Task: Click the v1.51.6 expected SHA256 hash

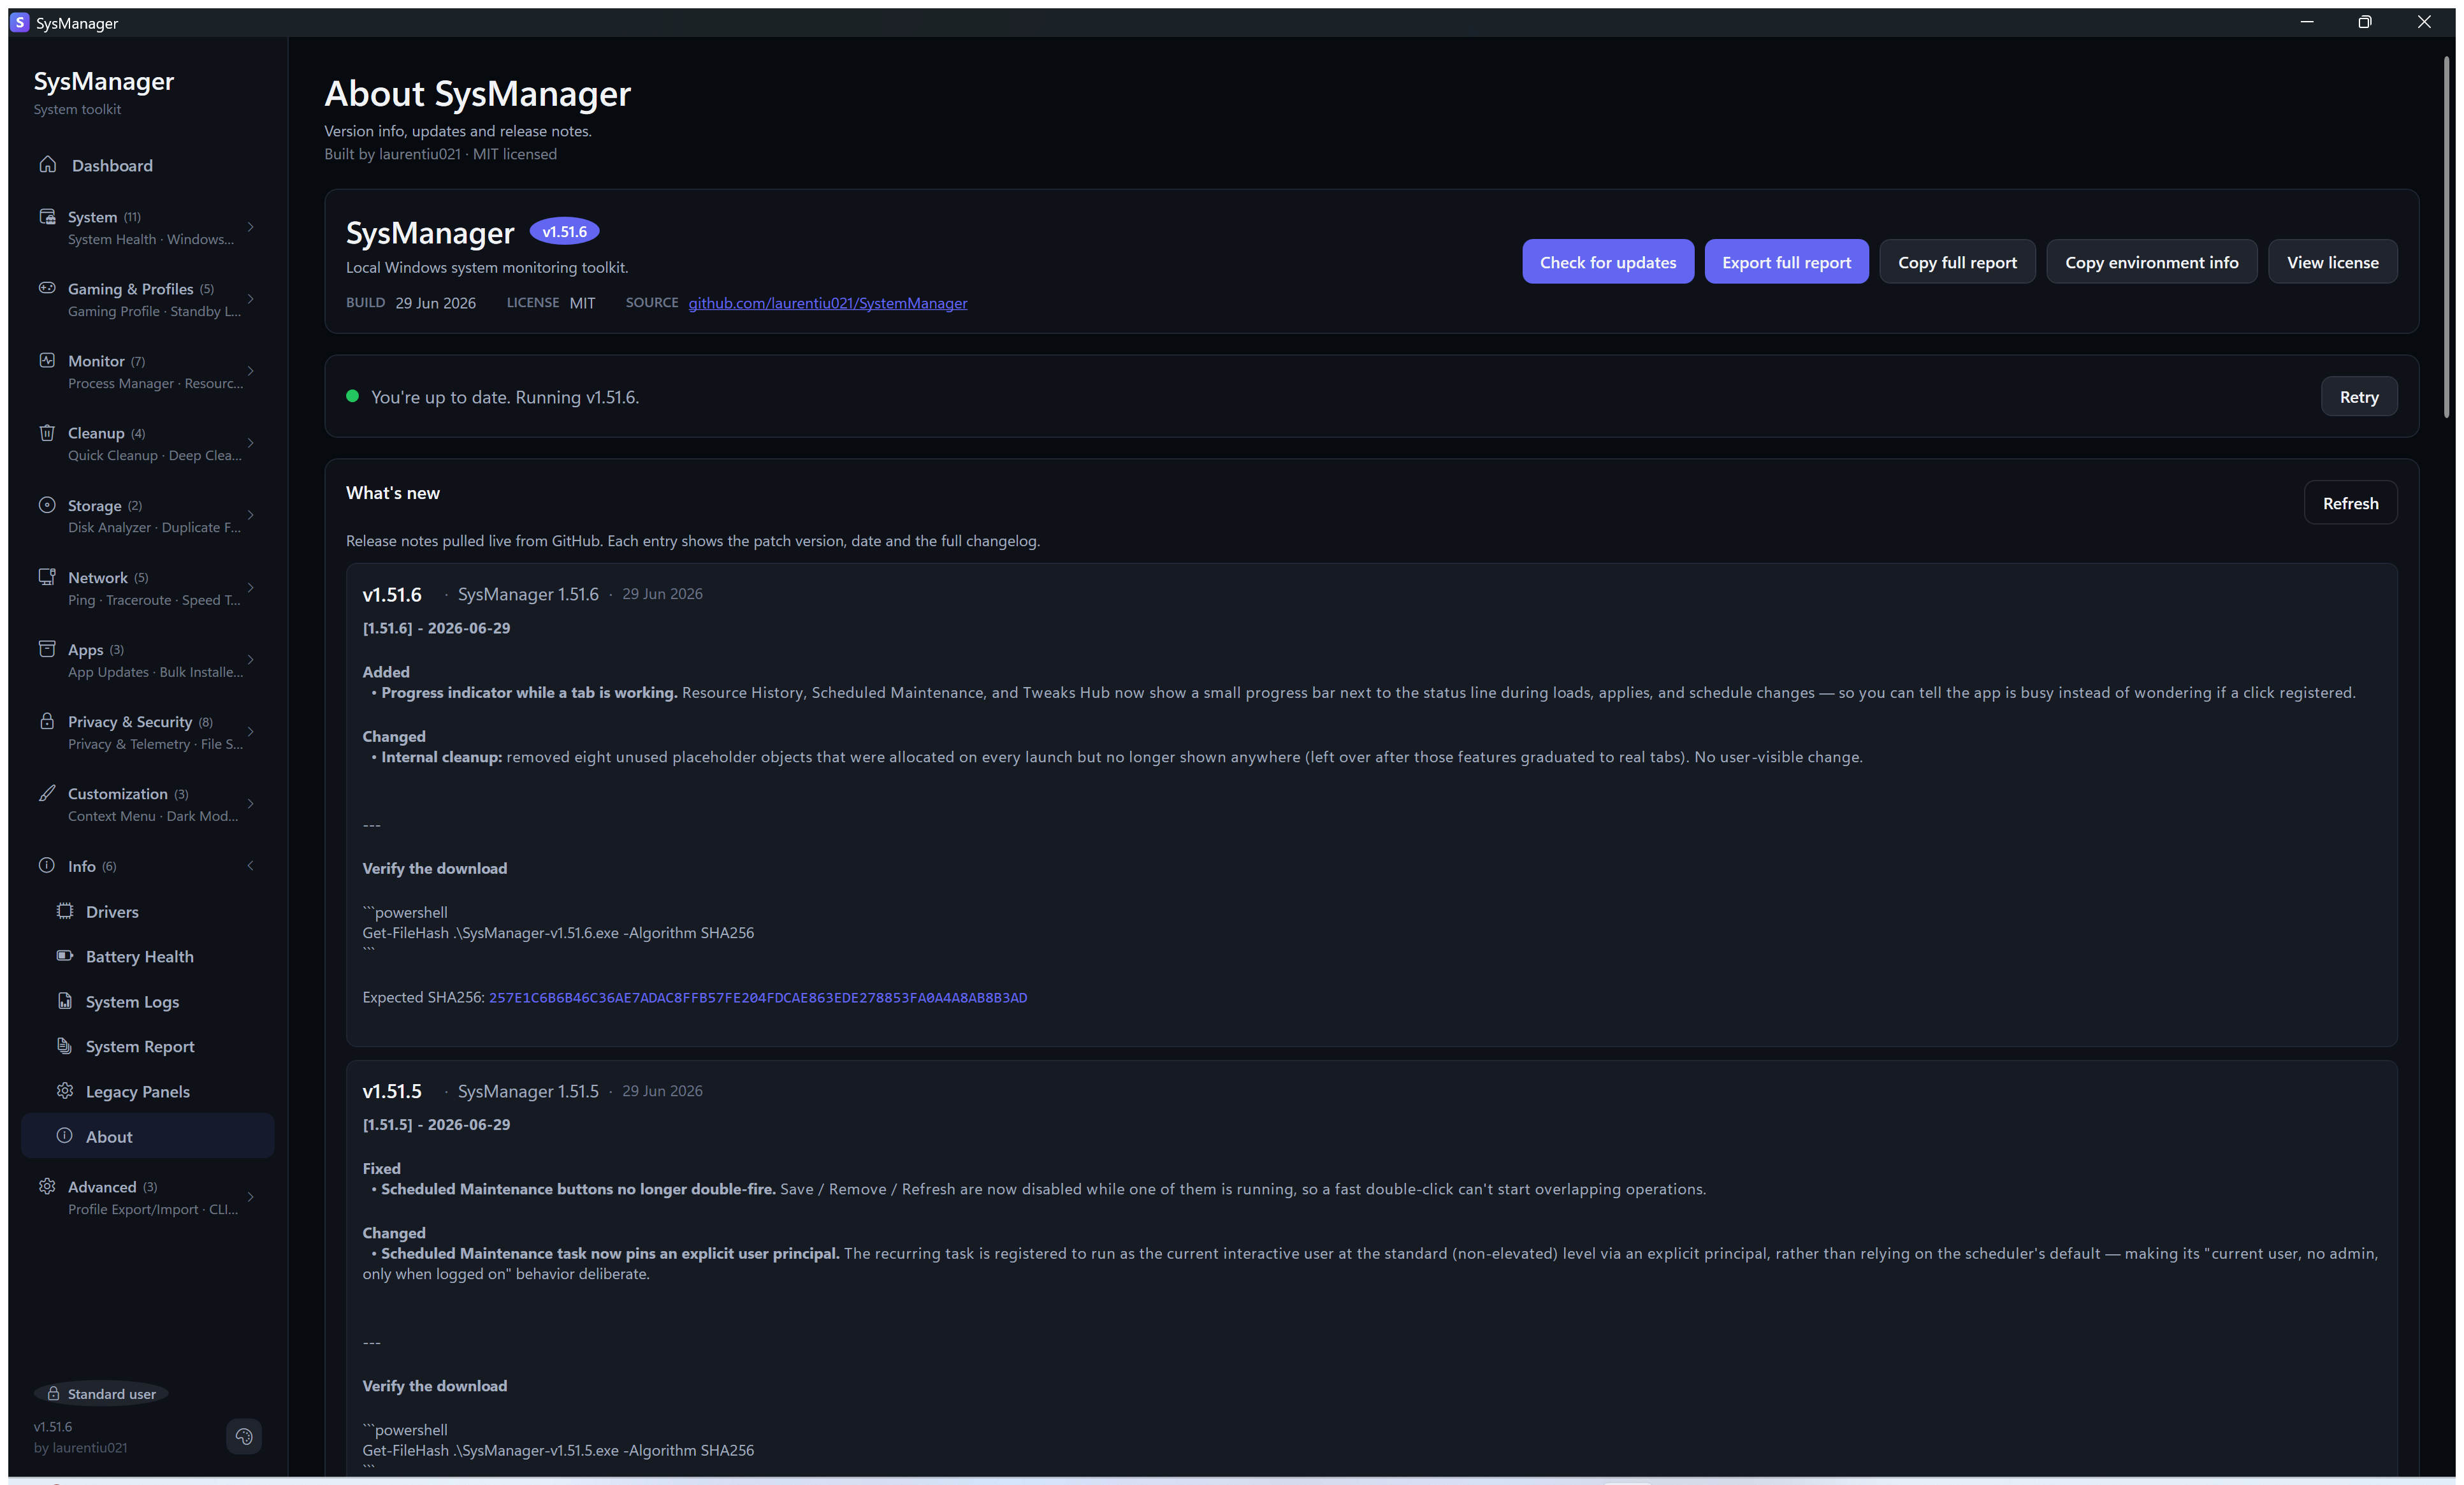Action: point(757,997)
